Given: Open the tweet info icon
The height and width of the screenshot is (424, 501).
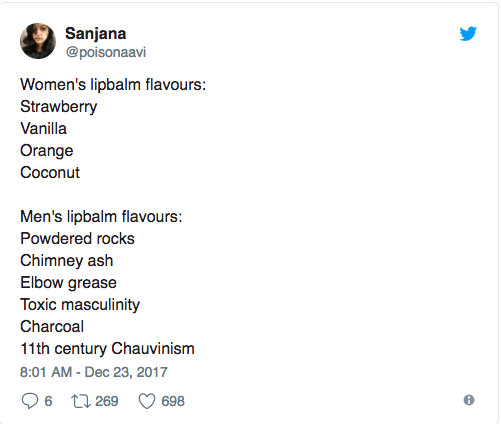Looking at the screenshot, I should (x=469, y=400).
